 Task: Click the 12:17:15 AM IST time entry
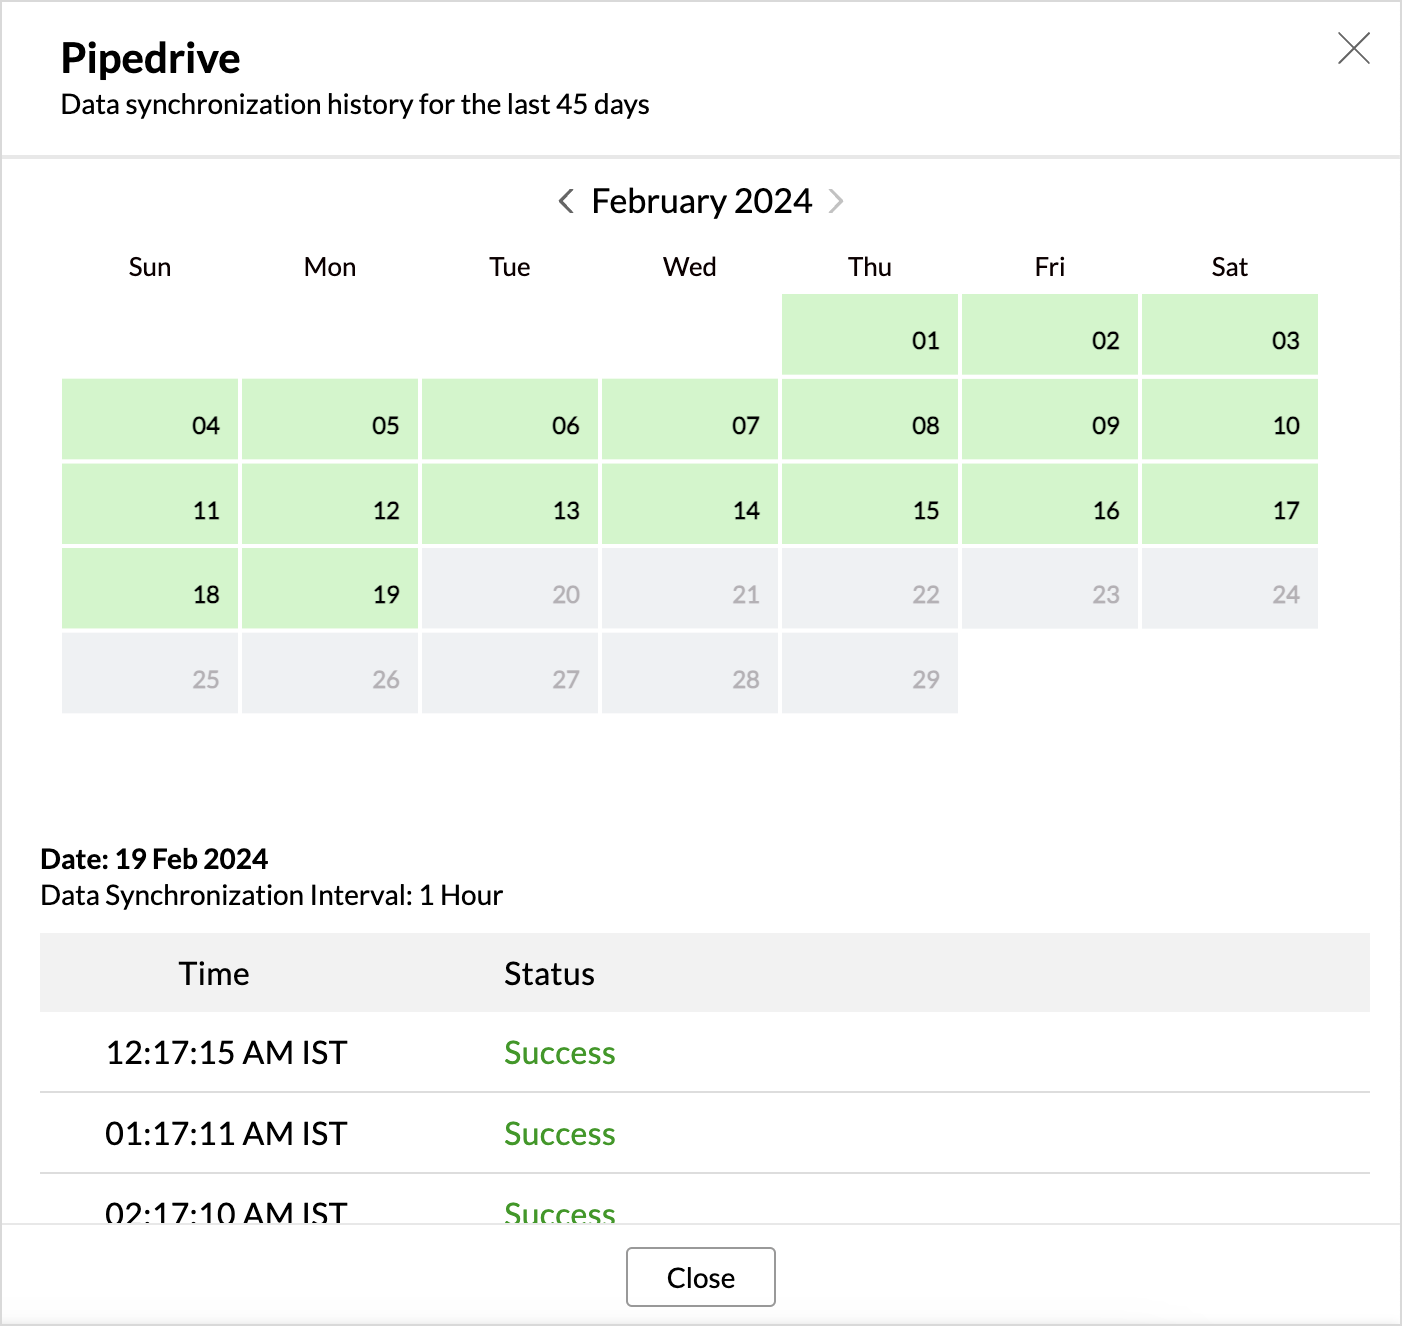point(226,1052)
